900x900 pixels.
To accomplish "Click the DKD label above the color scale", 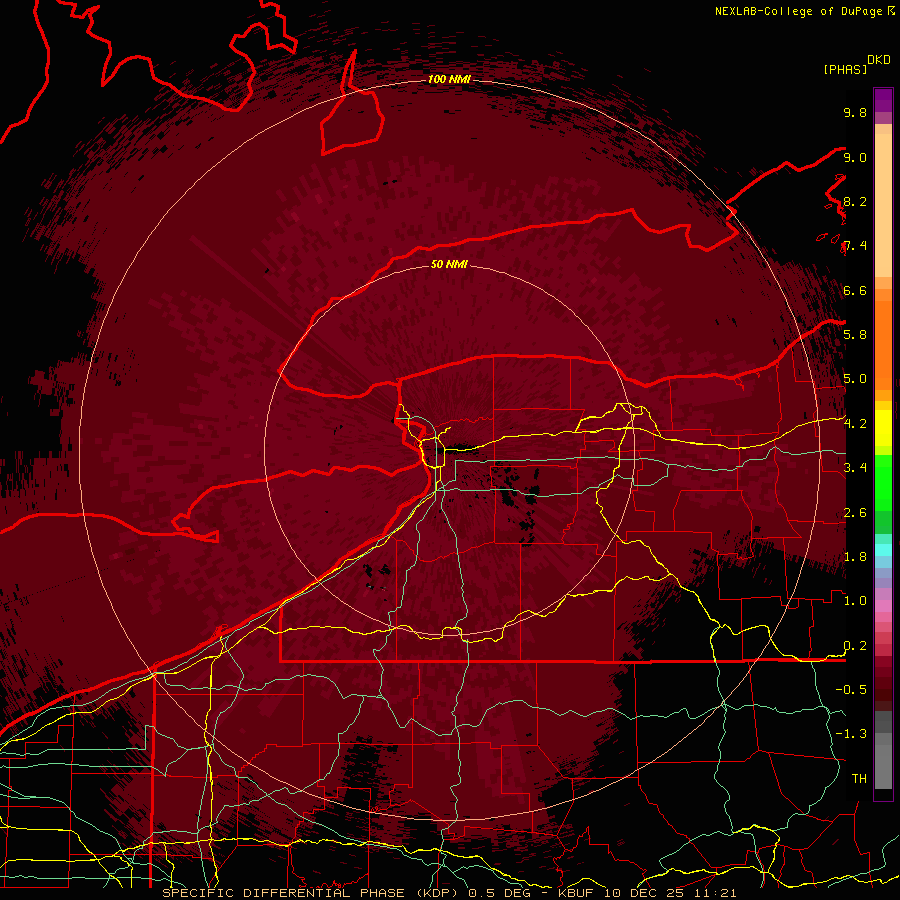I will [x=878, y=60].
